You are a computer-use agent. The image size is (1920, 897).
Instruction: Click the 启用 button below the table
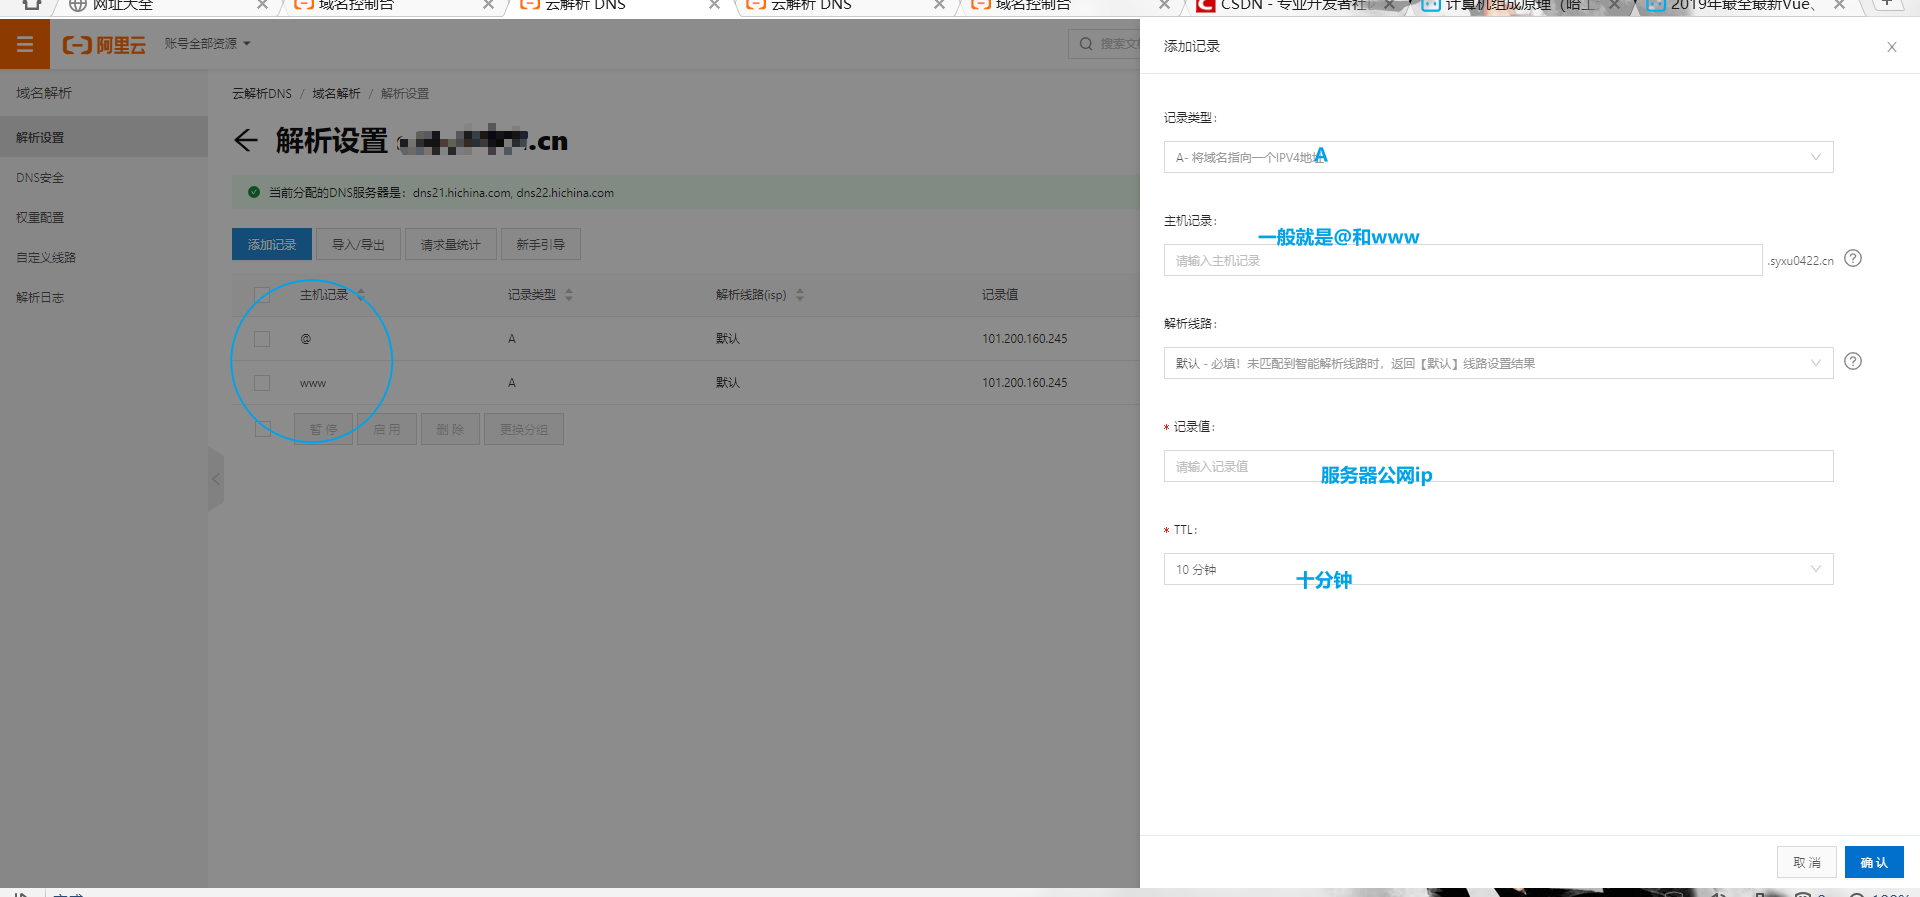(x=387, y=429)
